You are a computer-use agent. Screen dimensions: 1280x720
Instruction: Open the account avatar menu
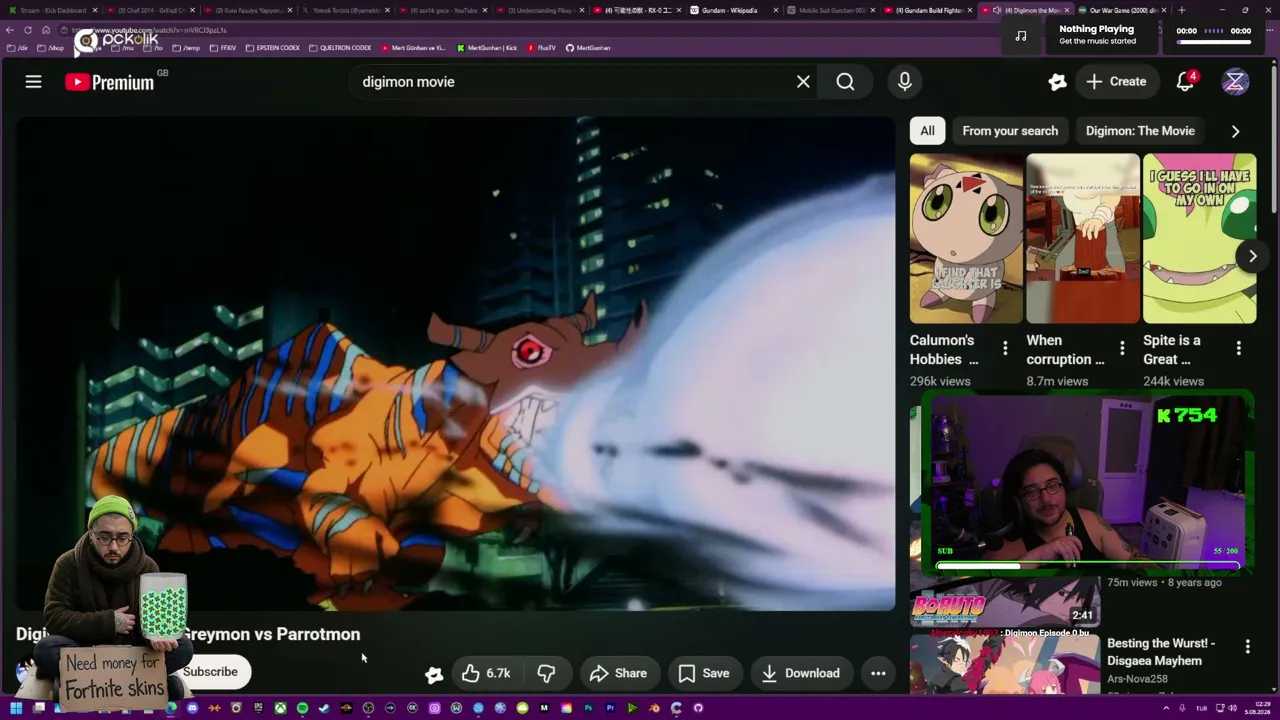point(1235,82)
